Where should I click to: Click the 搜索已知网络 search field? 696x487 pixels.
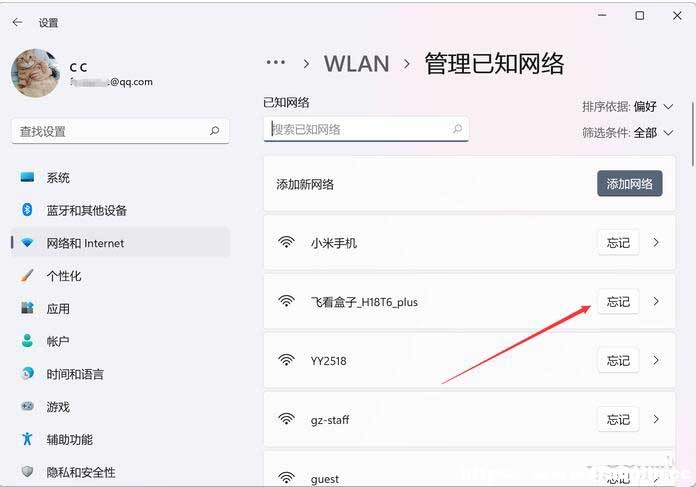pyautogui.click(x=366, y=130)
